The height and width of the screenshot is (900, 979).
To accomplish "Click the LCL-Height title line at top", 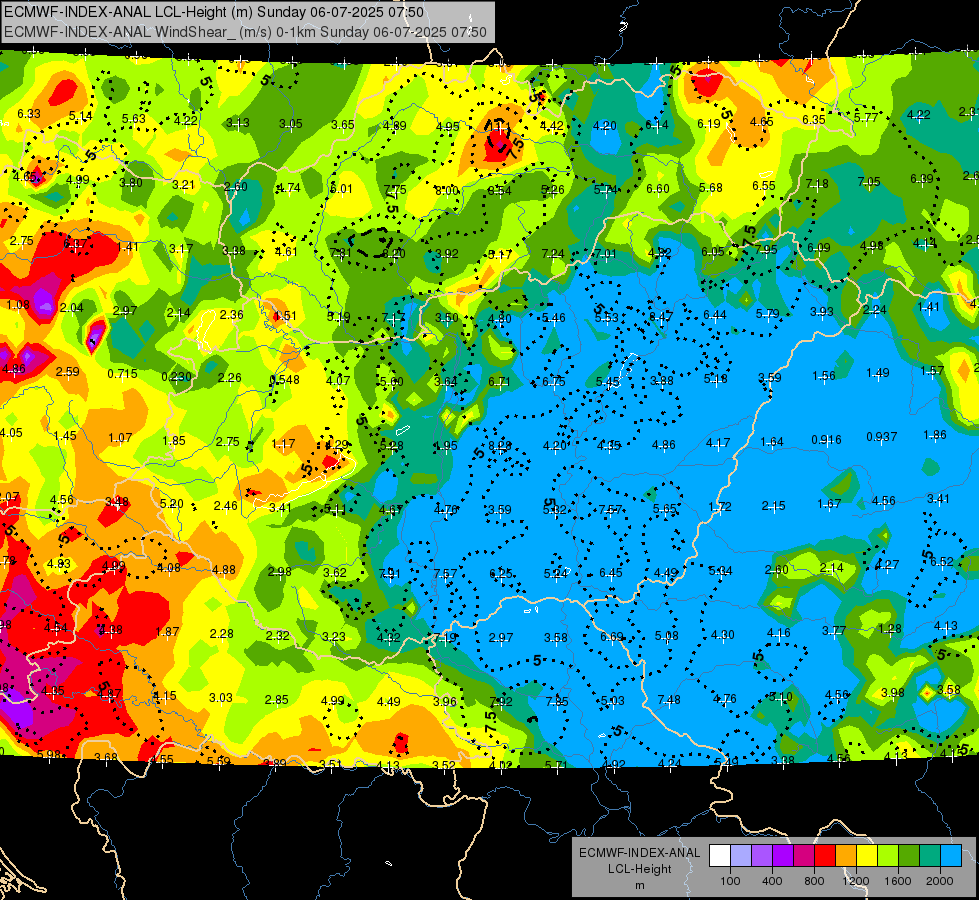I will 214,12.
